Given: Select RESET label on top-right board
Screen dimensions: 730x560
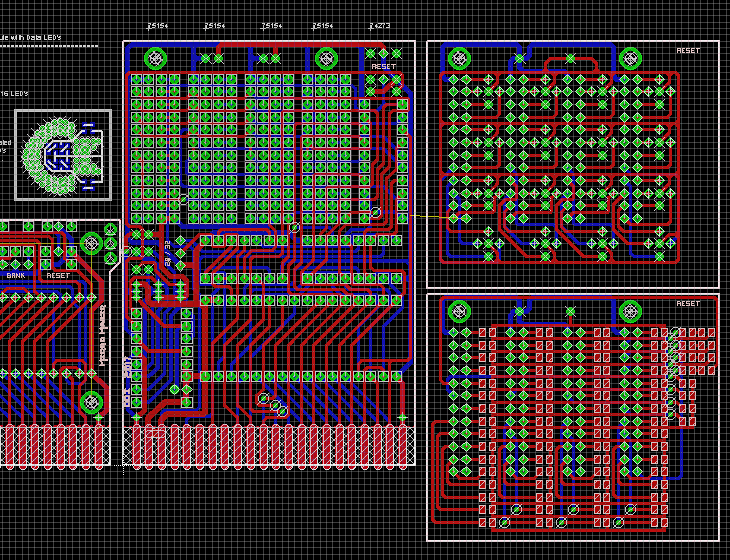Looking at the screenshot, I should (x=688, y=50).
